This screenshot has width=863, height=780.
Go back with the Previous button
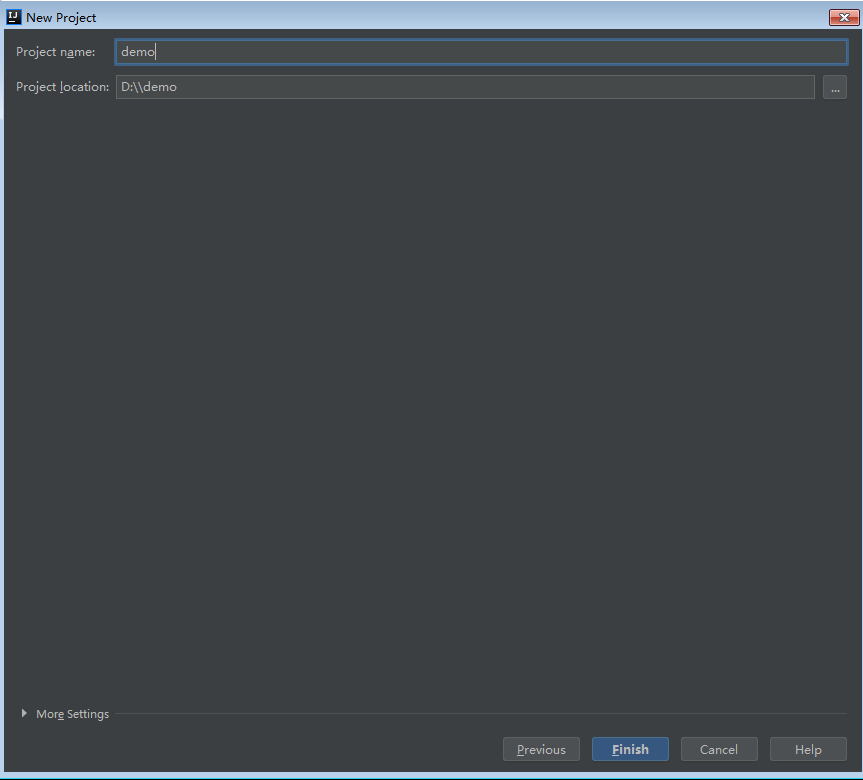pyautogui.click(x=541, y=749)
